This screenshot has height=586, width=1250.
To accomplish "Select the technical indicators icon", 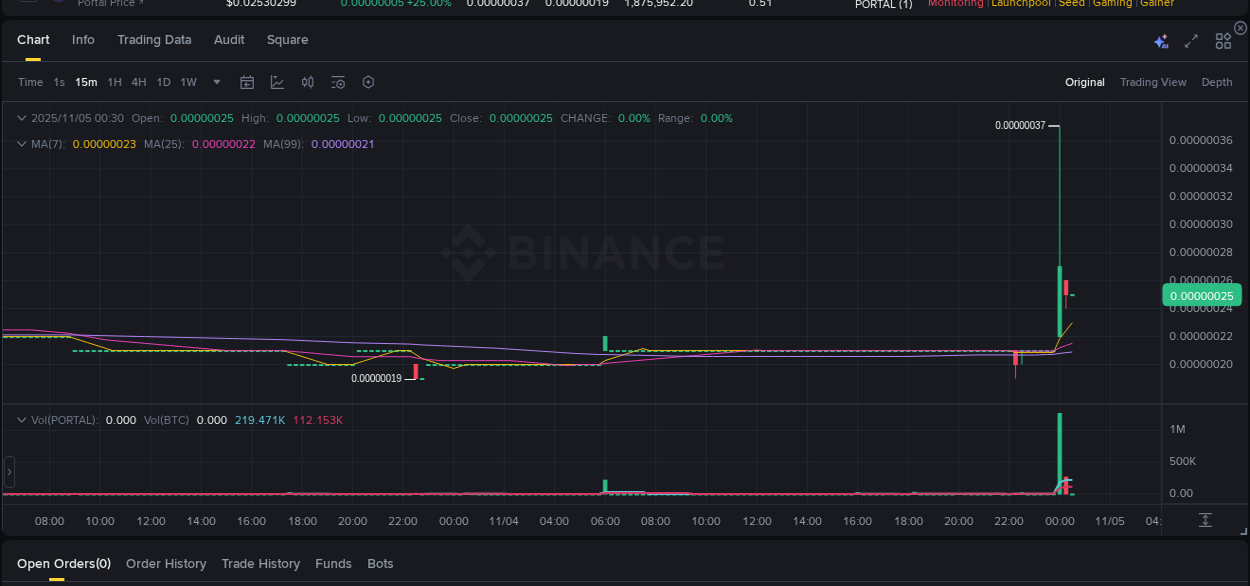I will coord(277,82).
